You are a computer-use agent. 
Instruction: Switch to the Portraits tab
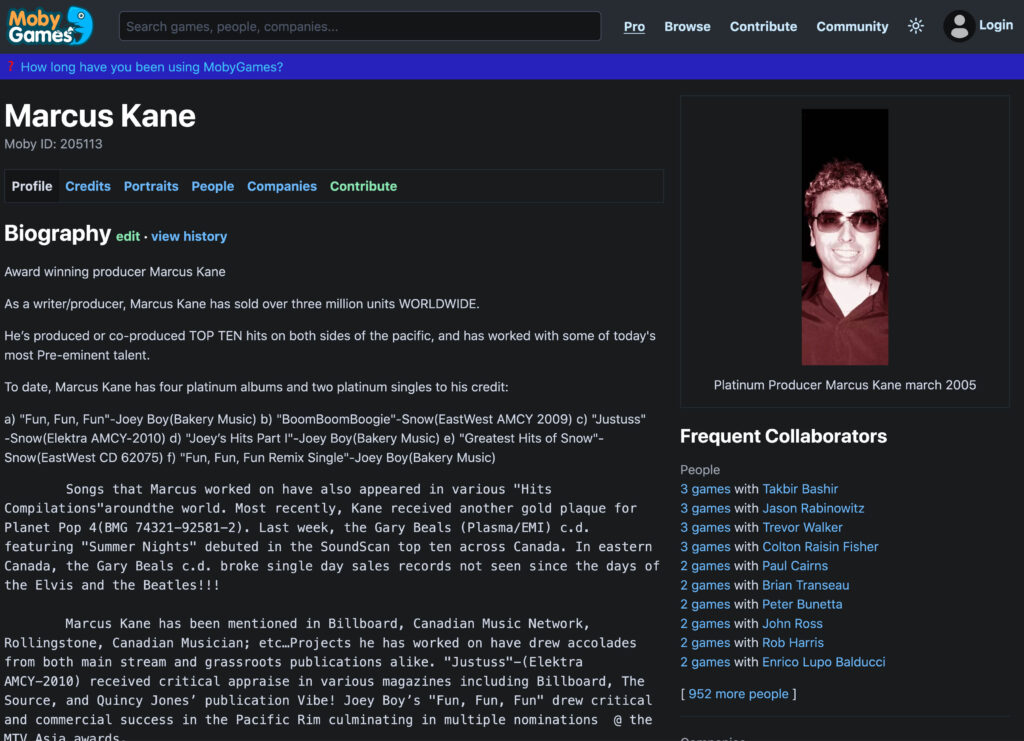click(x=151, y=186)
